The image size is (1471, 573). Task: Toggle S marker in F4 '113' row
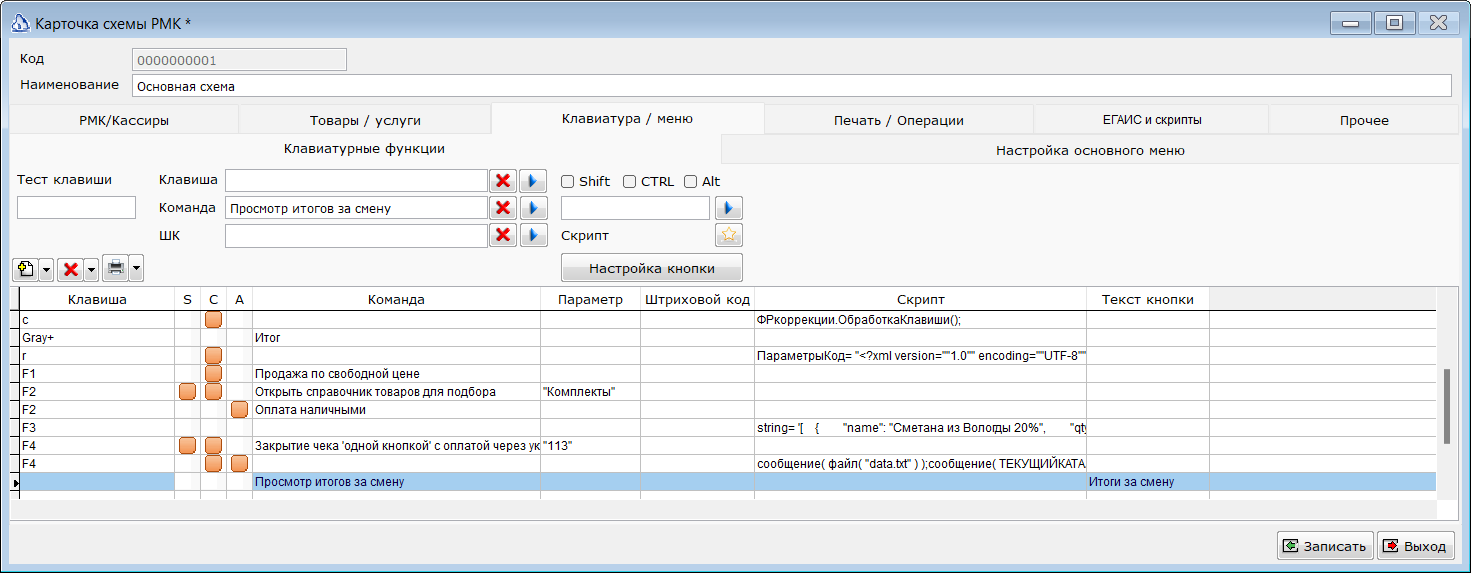[x=187, y=446]
